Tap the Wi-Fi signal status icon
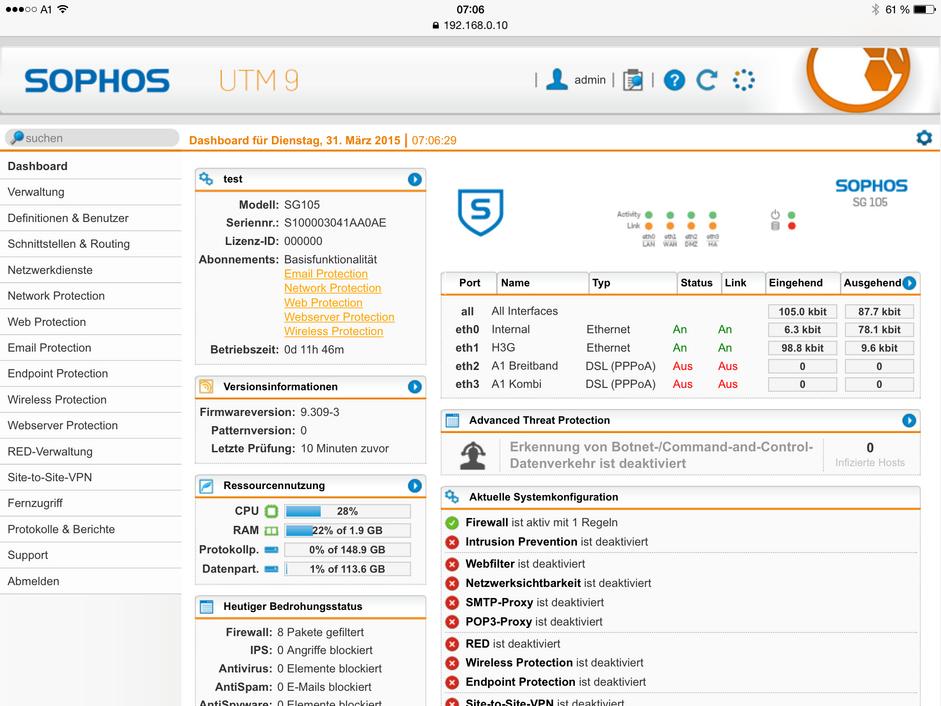The width and height of the screenshot is (941, 706). click(x=63, y=9)
